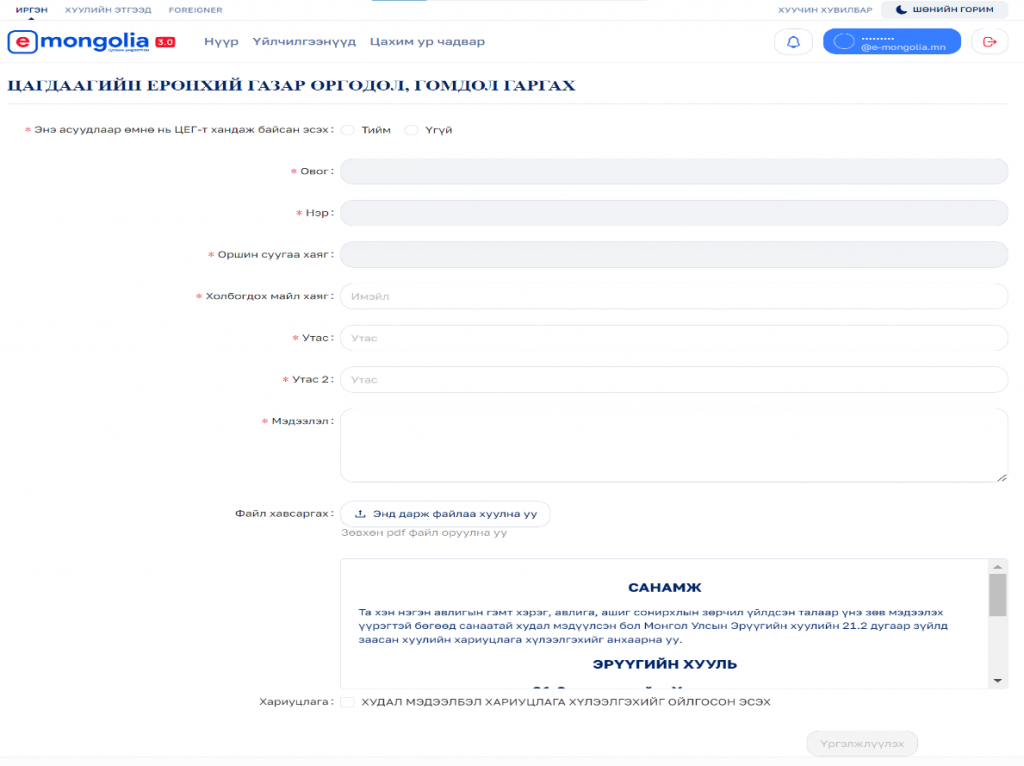The image size is (1024, 766).
Task: Open the Цахим ур чадвар menu
Action: click(427, 42)
